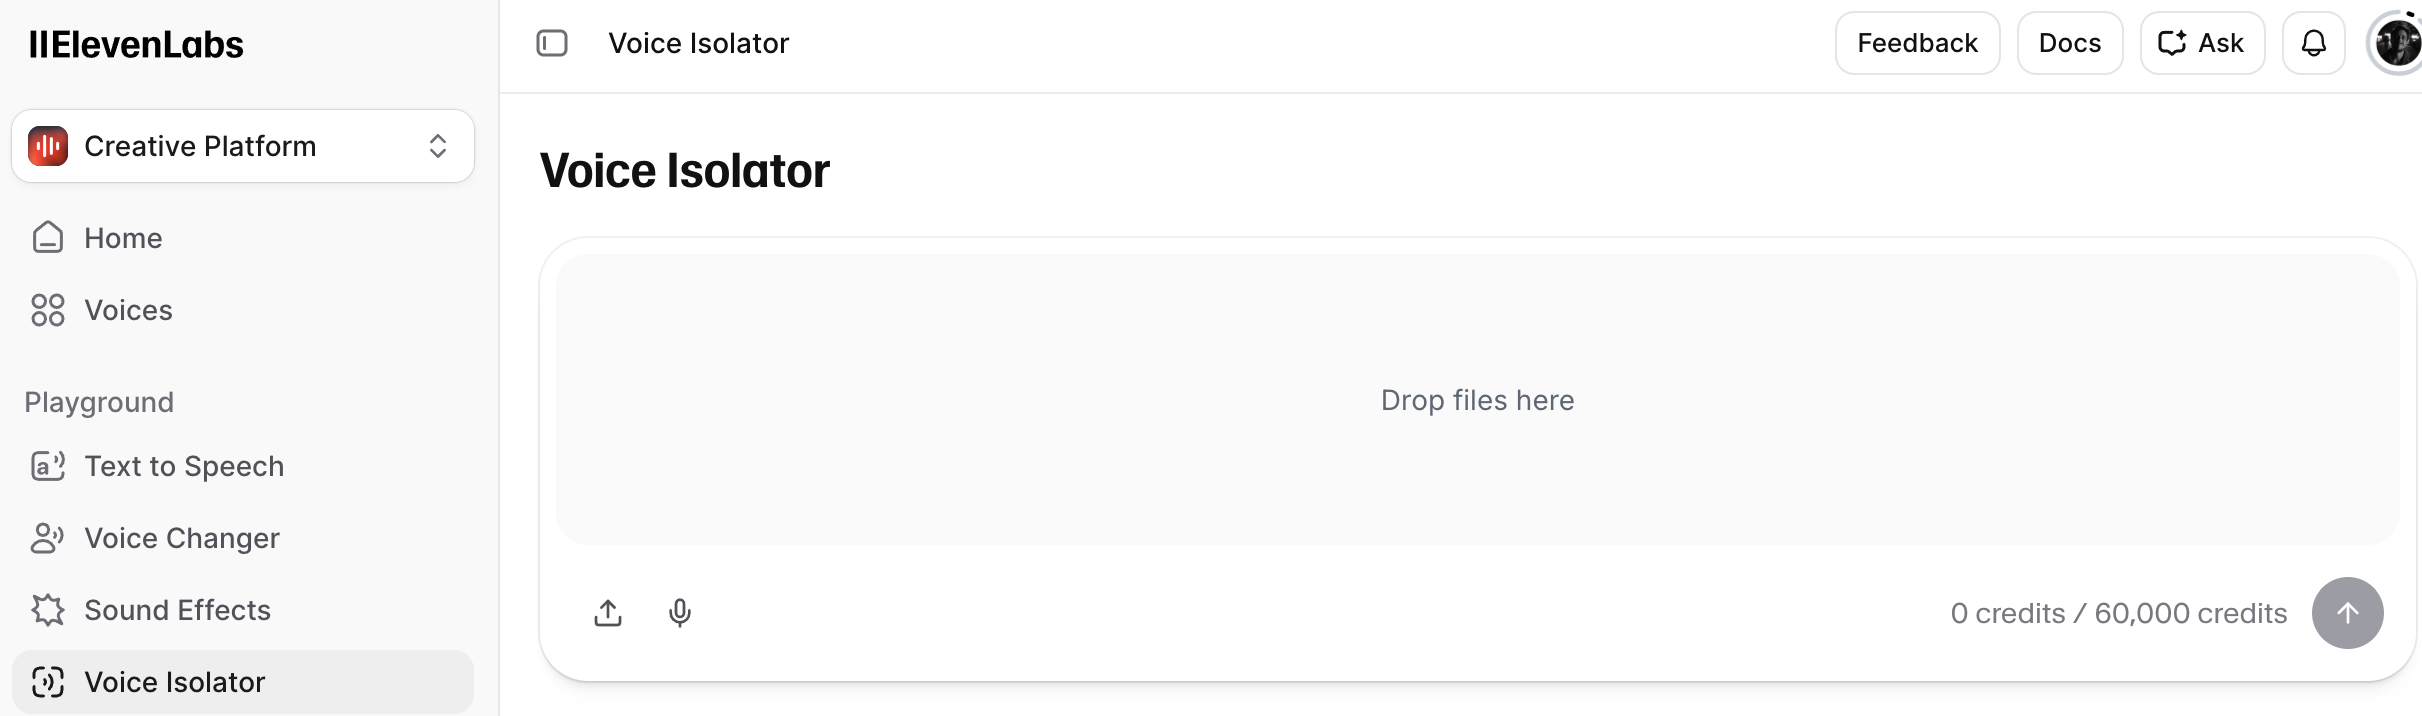Image resolution: width=2422 pixels, height=716 pixels.
Task: Open Text to Speech page
Action: pos(184,466)
